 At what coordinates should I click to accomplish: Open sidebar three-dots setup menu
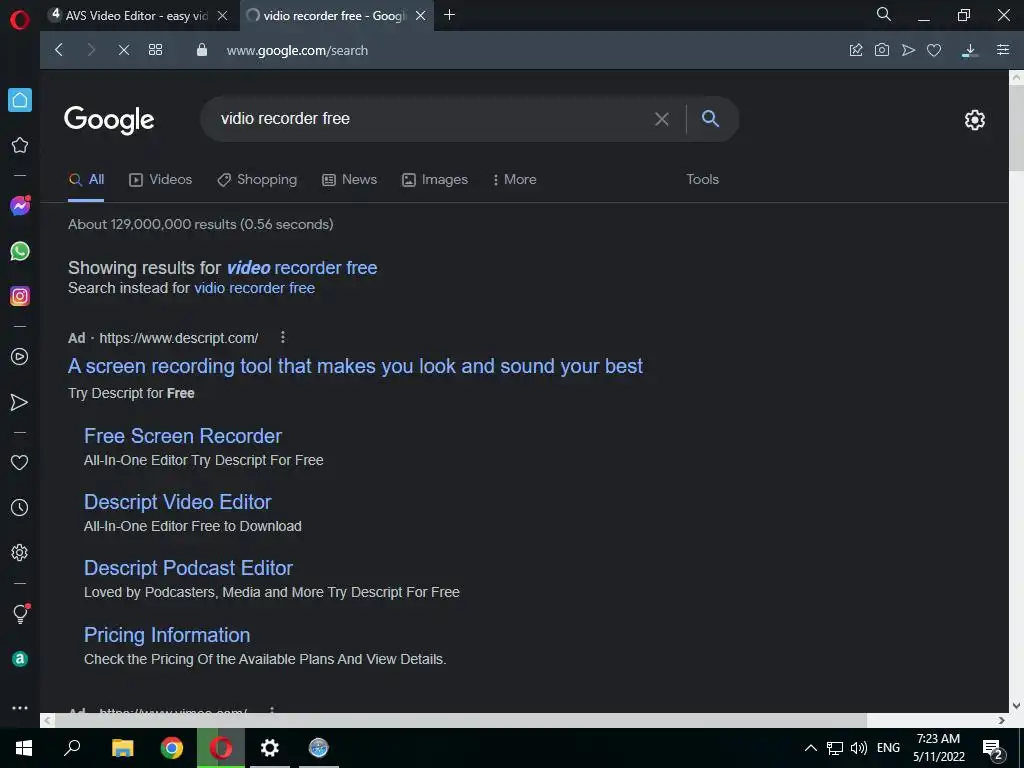tap(20, 708)
